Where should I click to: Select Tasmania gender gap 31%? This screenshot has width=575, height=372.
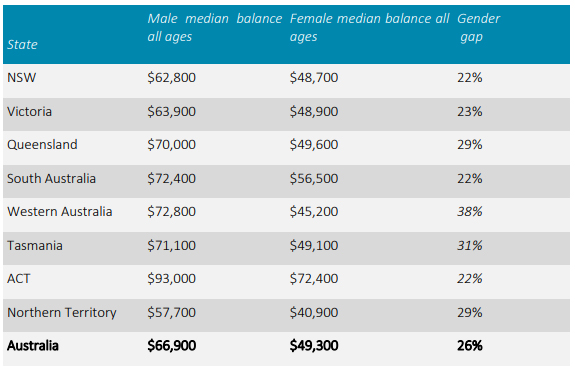469,245
